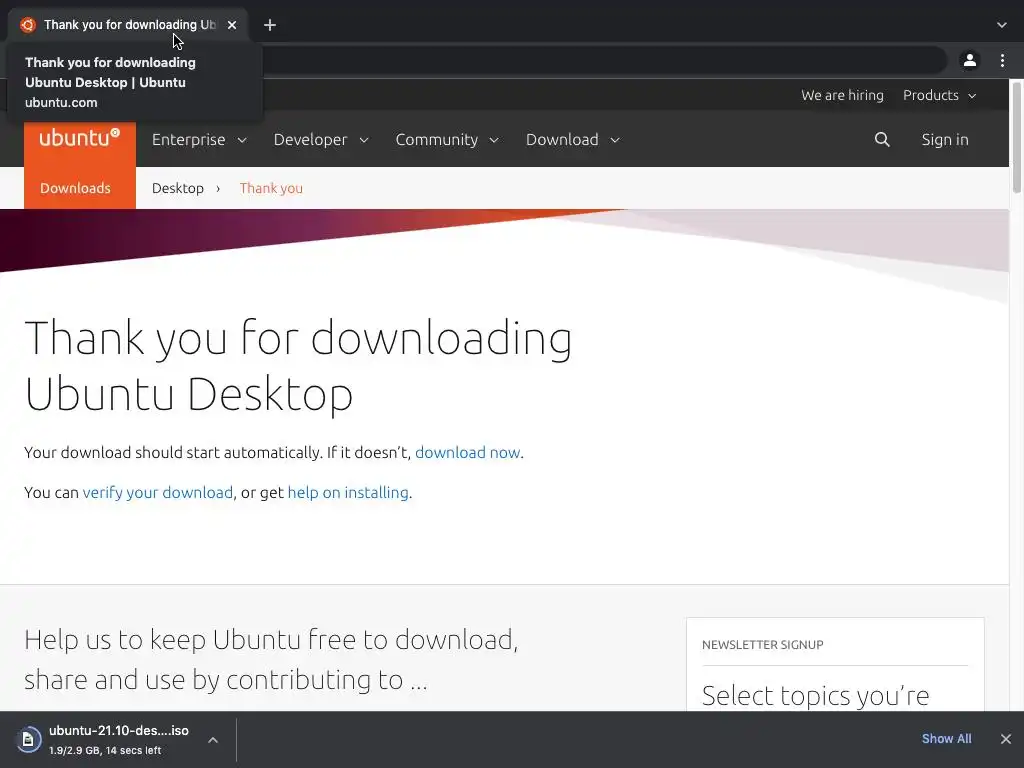Go to Desktop breadcrumb
Screen dimensions: 1024x768
point(178,188)
